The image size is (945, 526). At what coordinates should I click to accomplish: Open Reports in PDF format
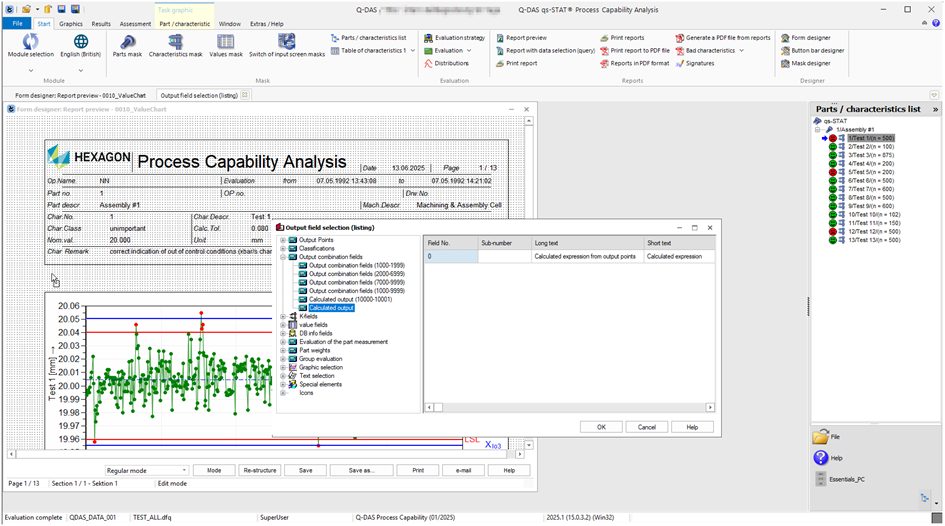point(635,63)
